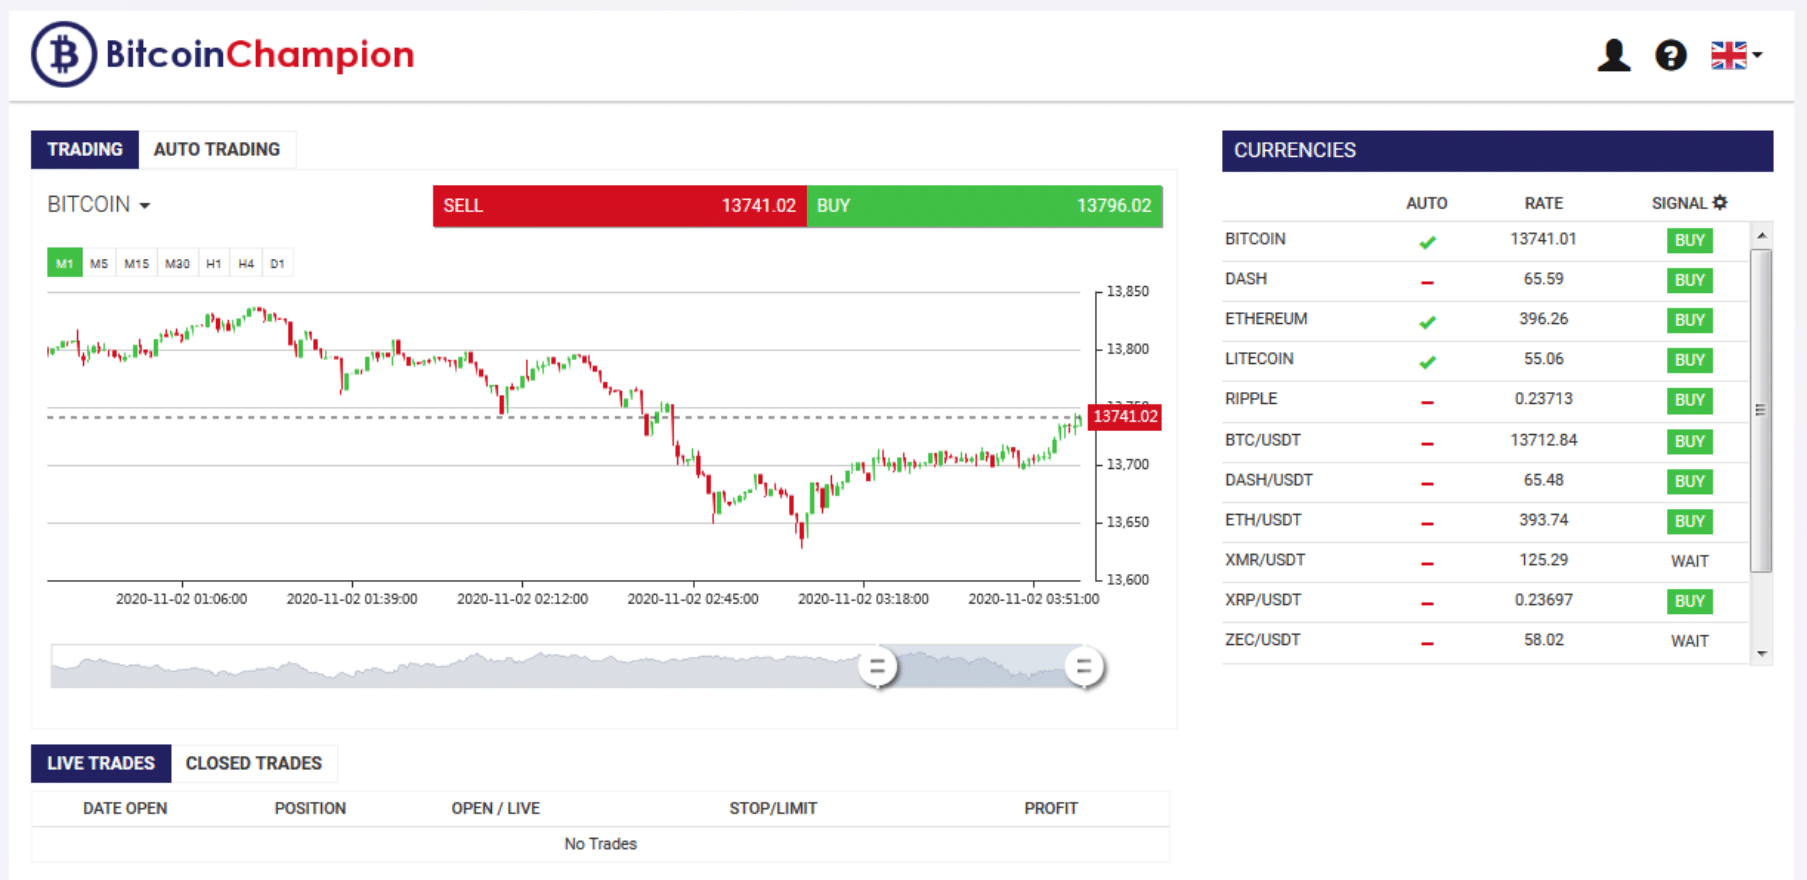Image resolution: width=1807 pixels, height=880 pixels.
Task: Click BUY signal for ETHEREUM row
Action: [1690, 320]
